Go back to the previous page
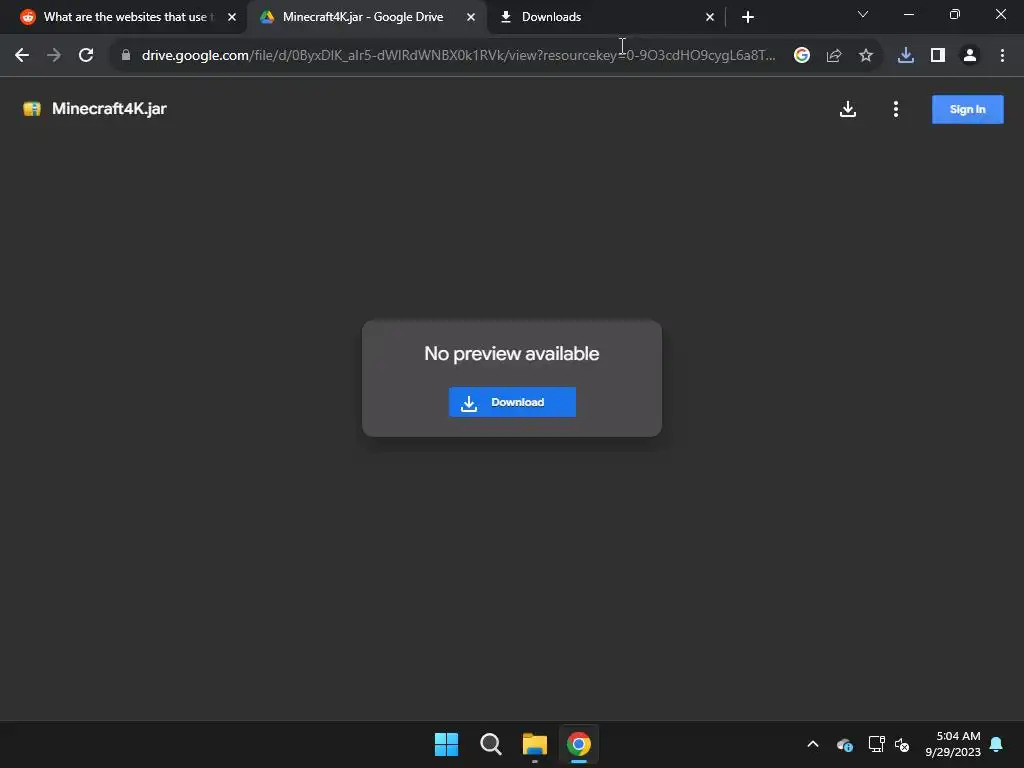This screenshot has height=768, width=1024. (x=22, y=56)
